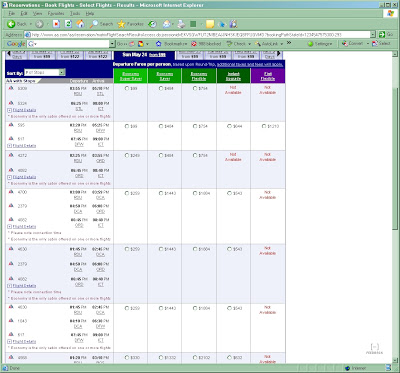The height and width of the screenshot is (373, 400).
Task: Open the Search pane from the toolbar
Action: (101, 24)
